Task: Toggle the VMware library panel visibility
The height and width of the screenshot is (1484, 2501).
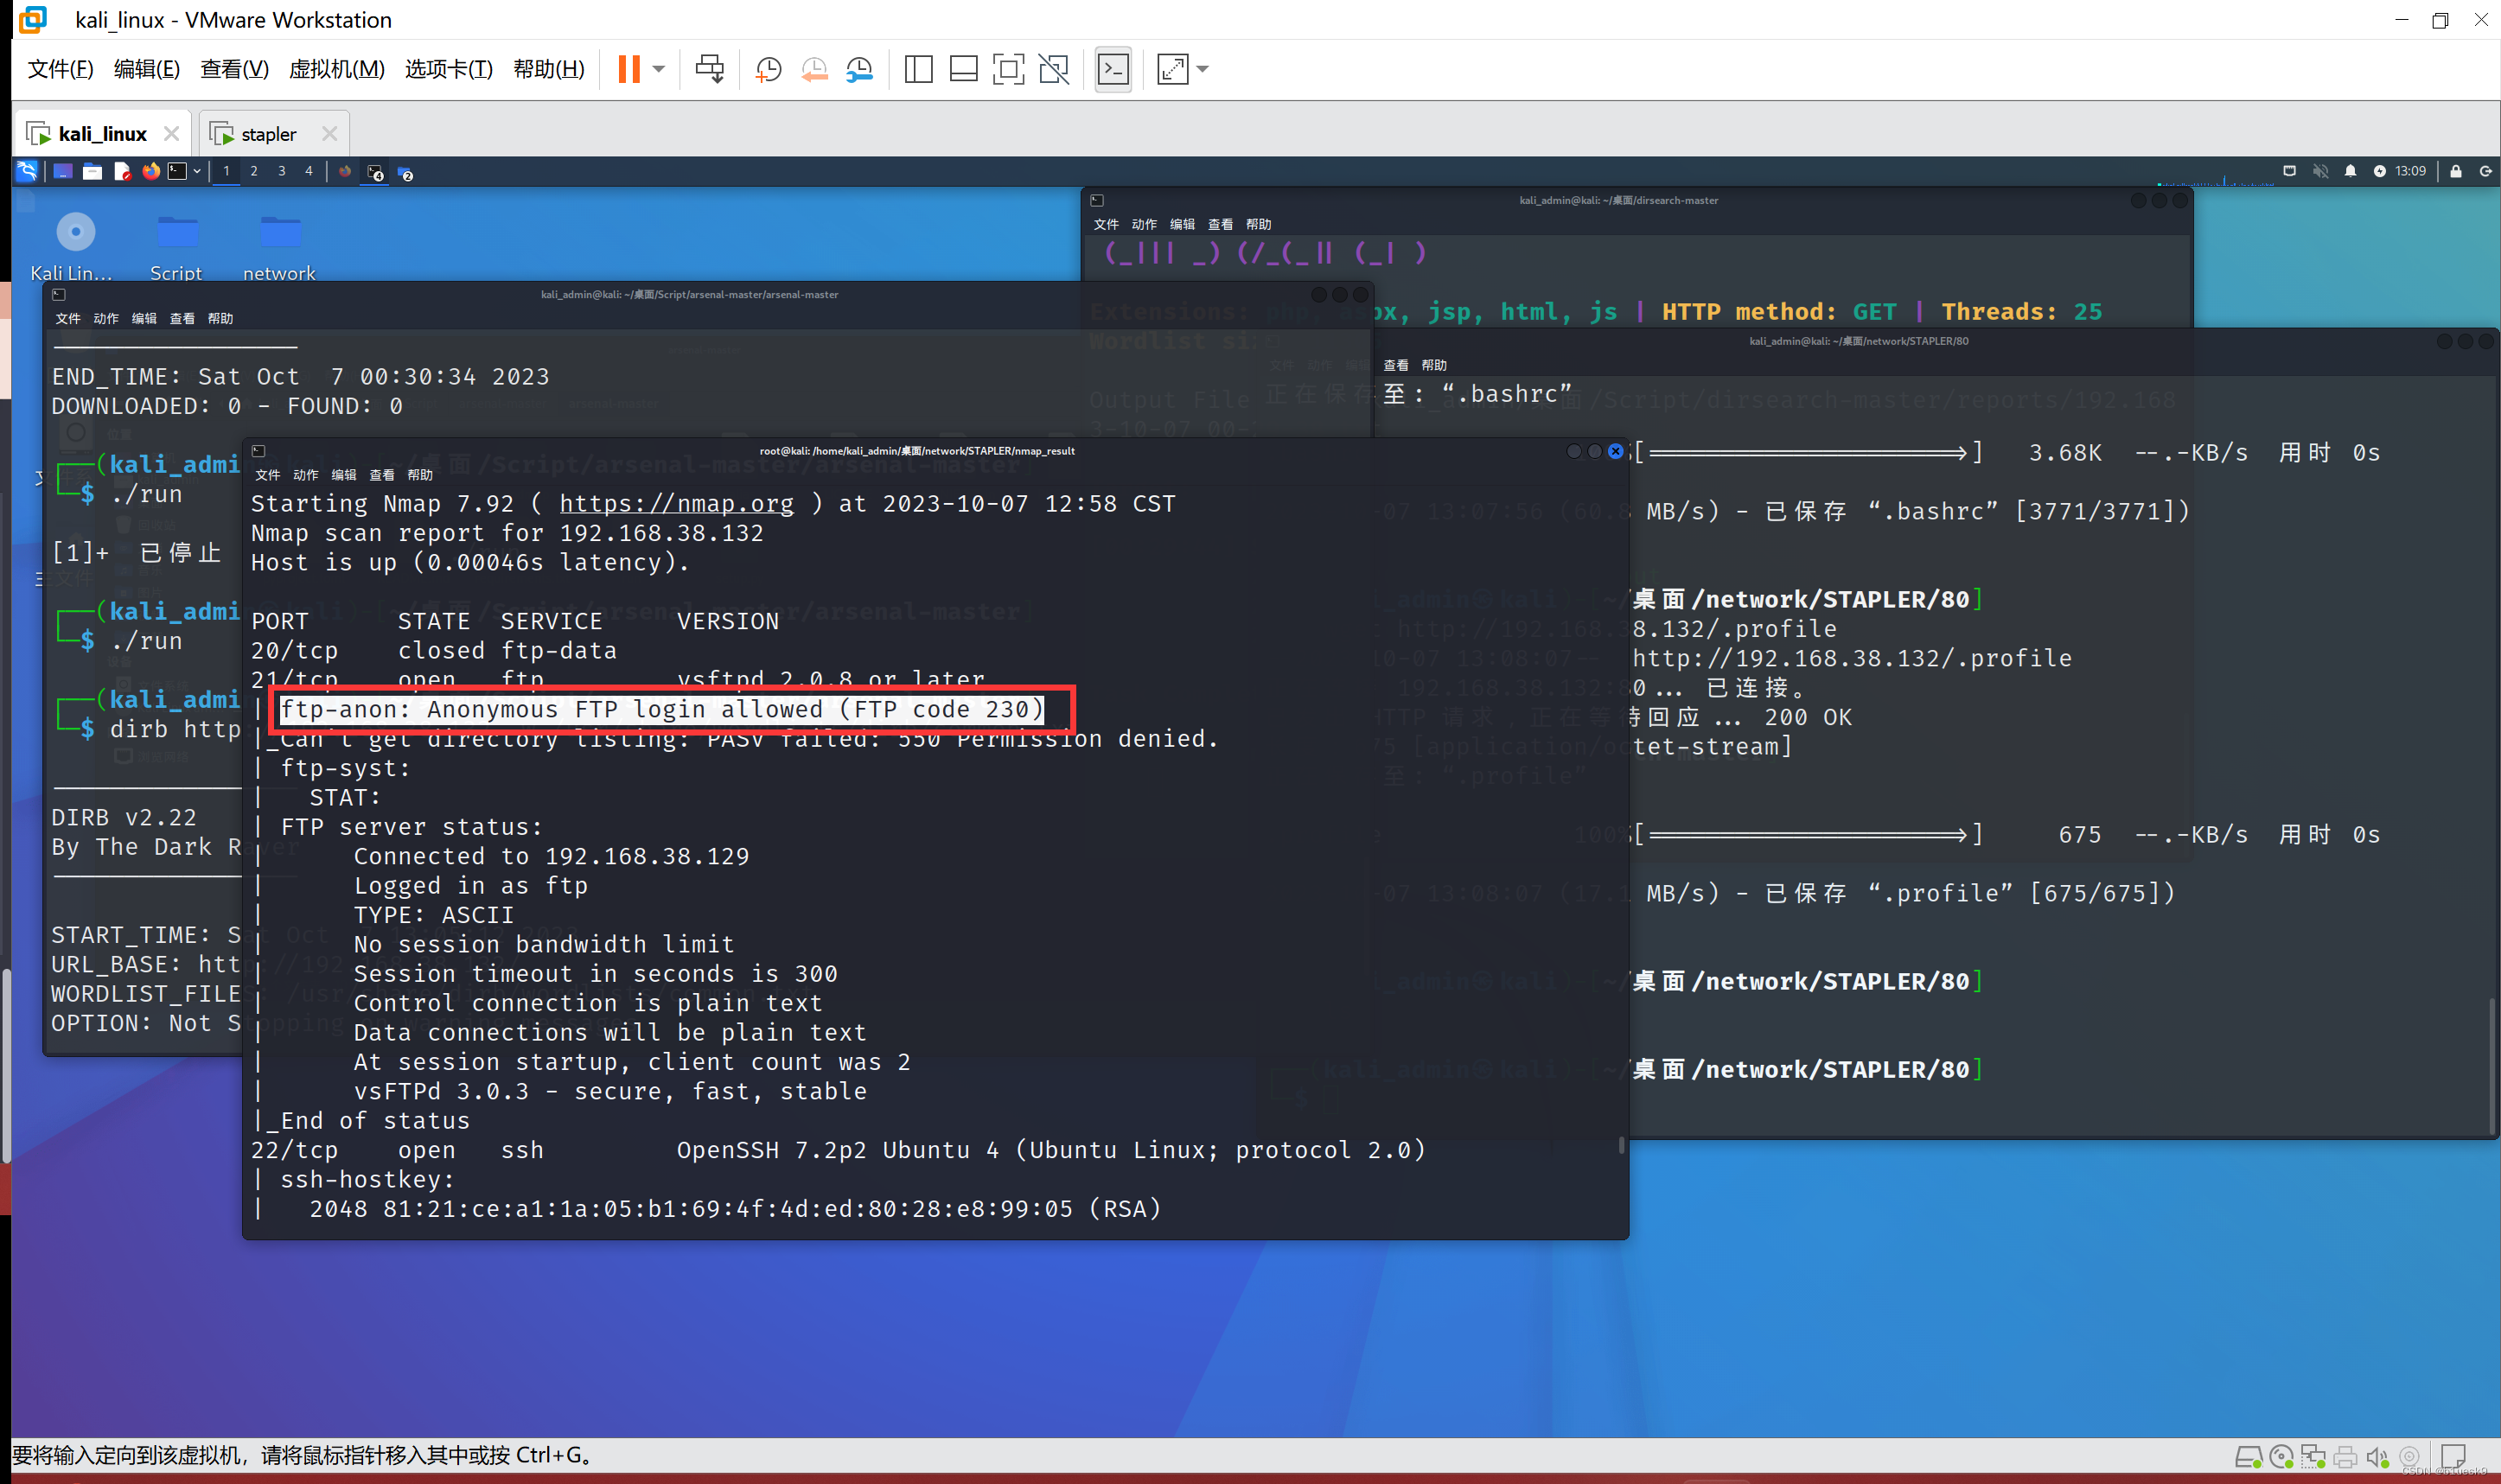Action: click(x=917, y=69)
